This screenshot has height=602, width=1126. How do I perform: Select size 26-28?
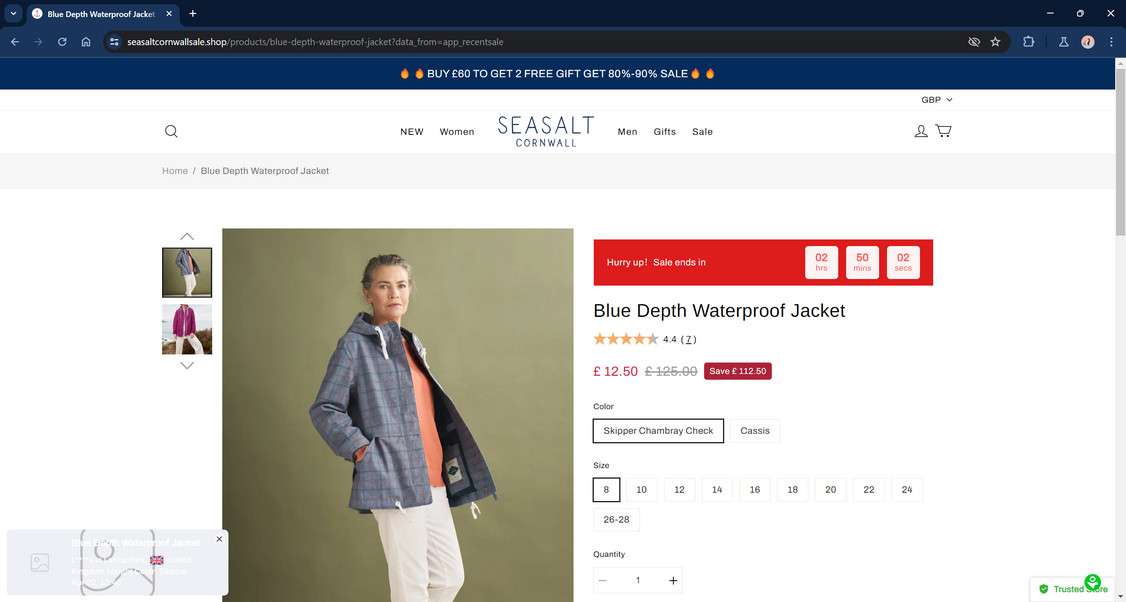coord(616,519)
